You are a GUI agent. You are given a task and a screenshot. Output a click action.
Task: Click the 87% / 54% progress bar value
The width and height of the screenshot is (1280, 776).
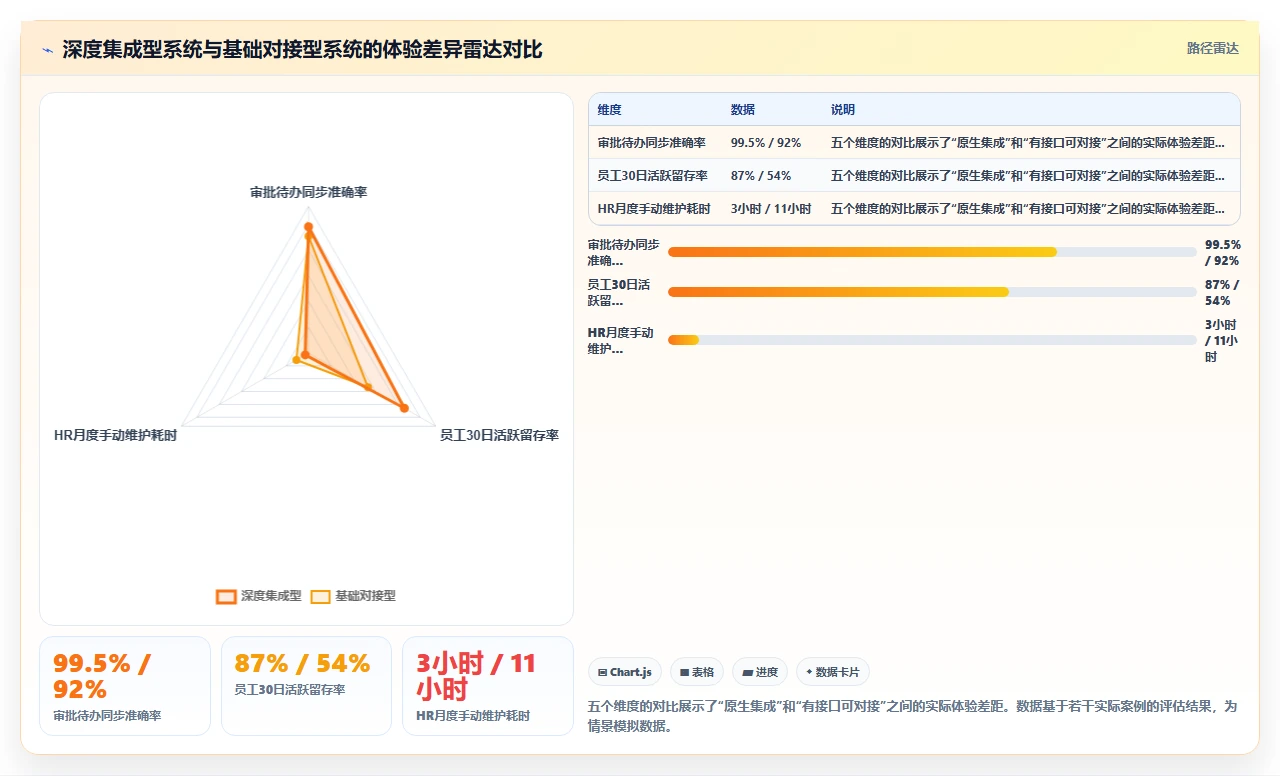click(x=1221, y=292)
